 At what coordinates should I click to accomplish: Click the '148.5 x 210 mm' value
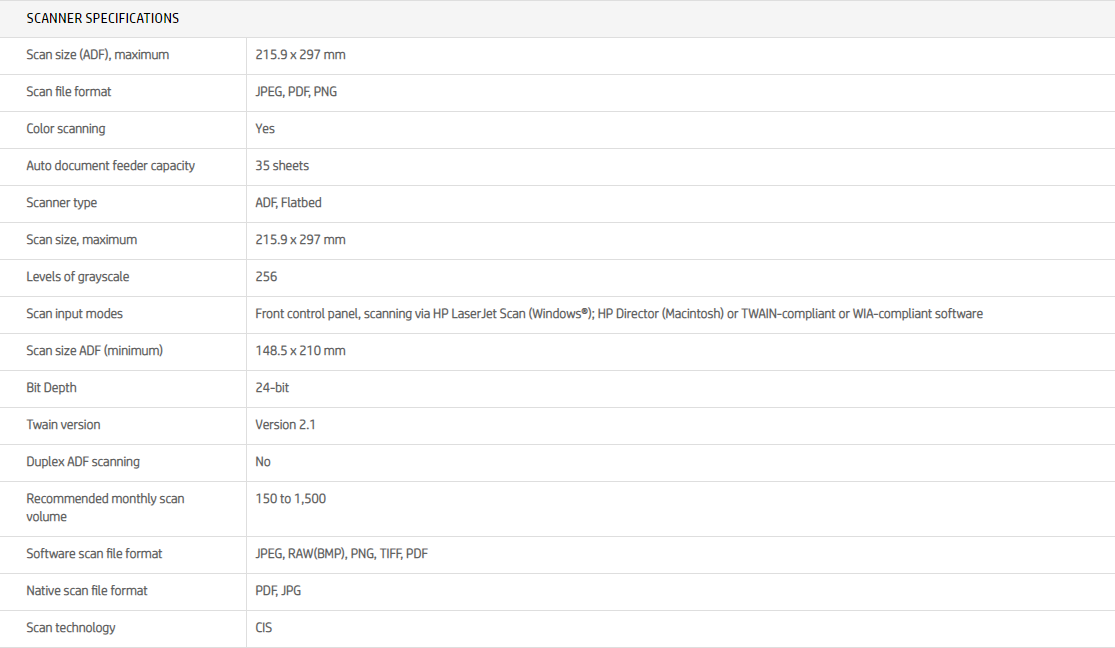[x=300, y=351]
